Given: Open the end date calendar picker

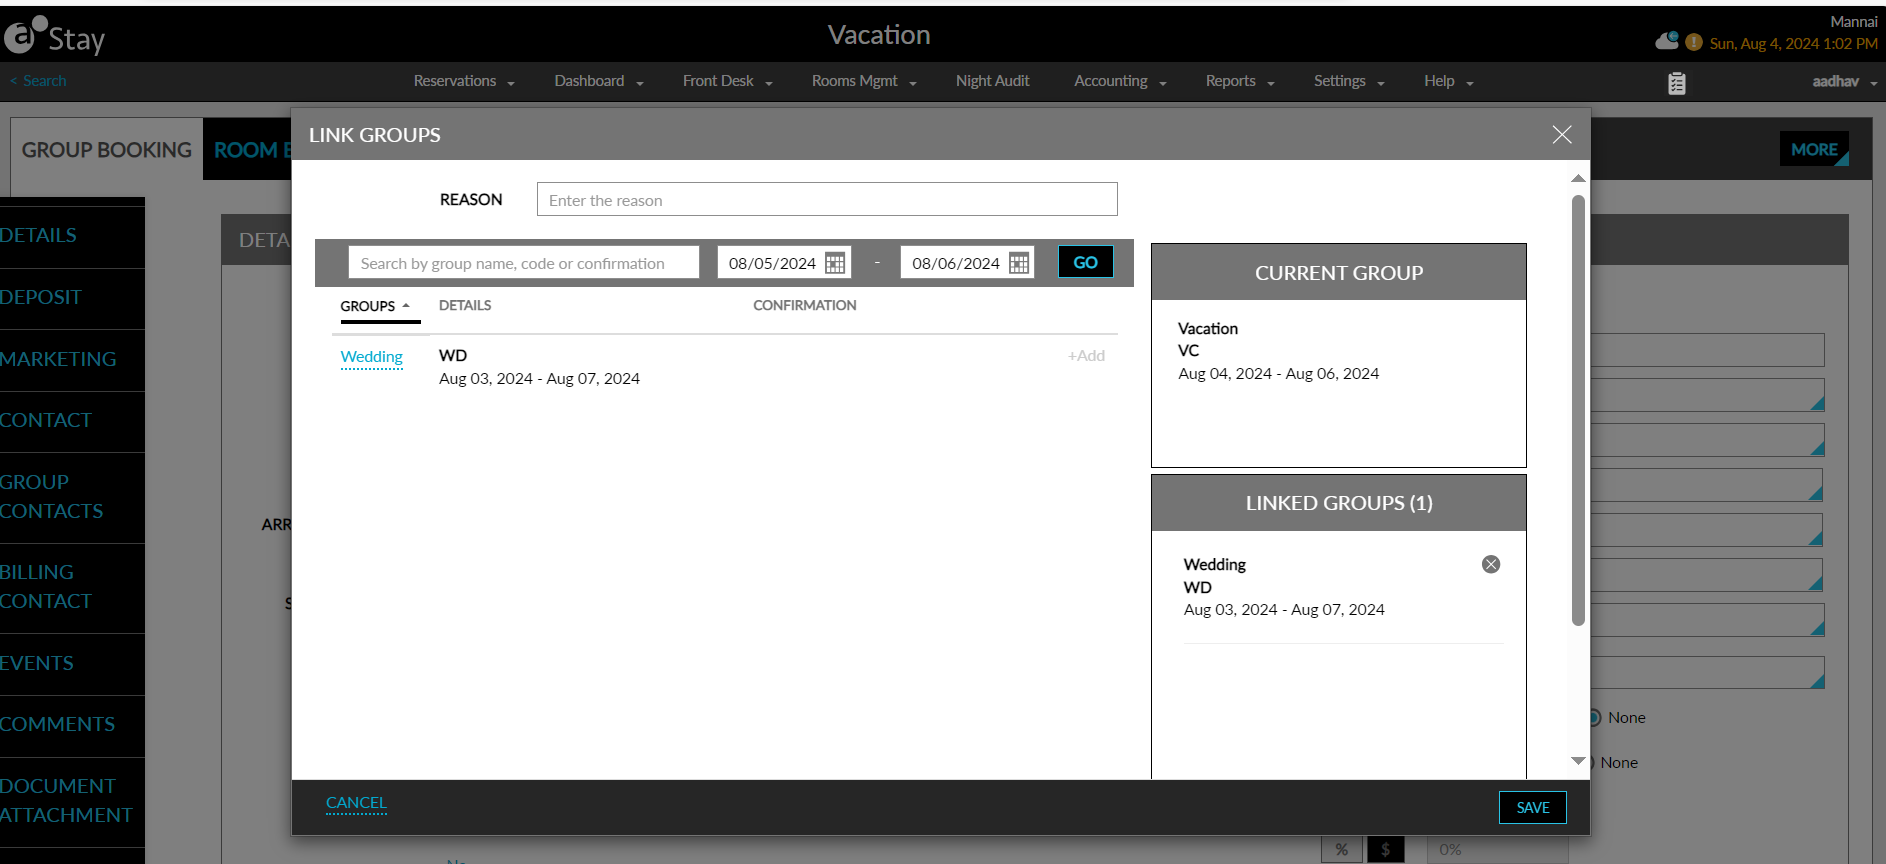Looking at the screenshot, I should pos(1019,263).
